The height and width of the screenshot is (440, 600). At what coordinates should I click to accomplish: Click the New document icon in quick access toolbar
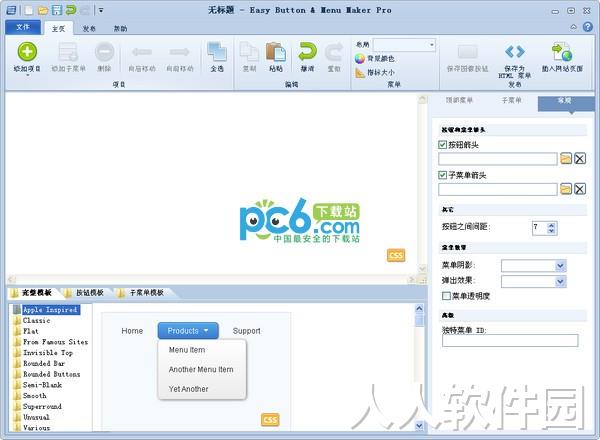[x=28, y=10]
